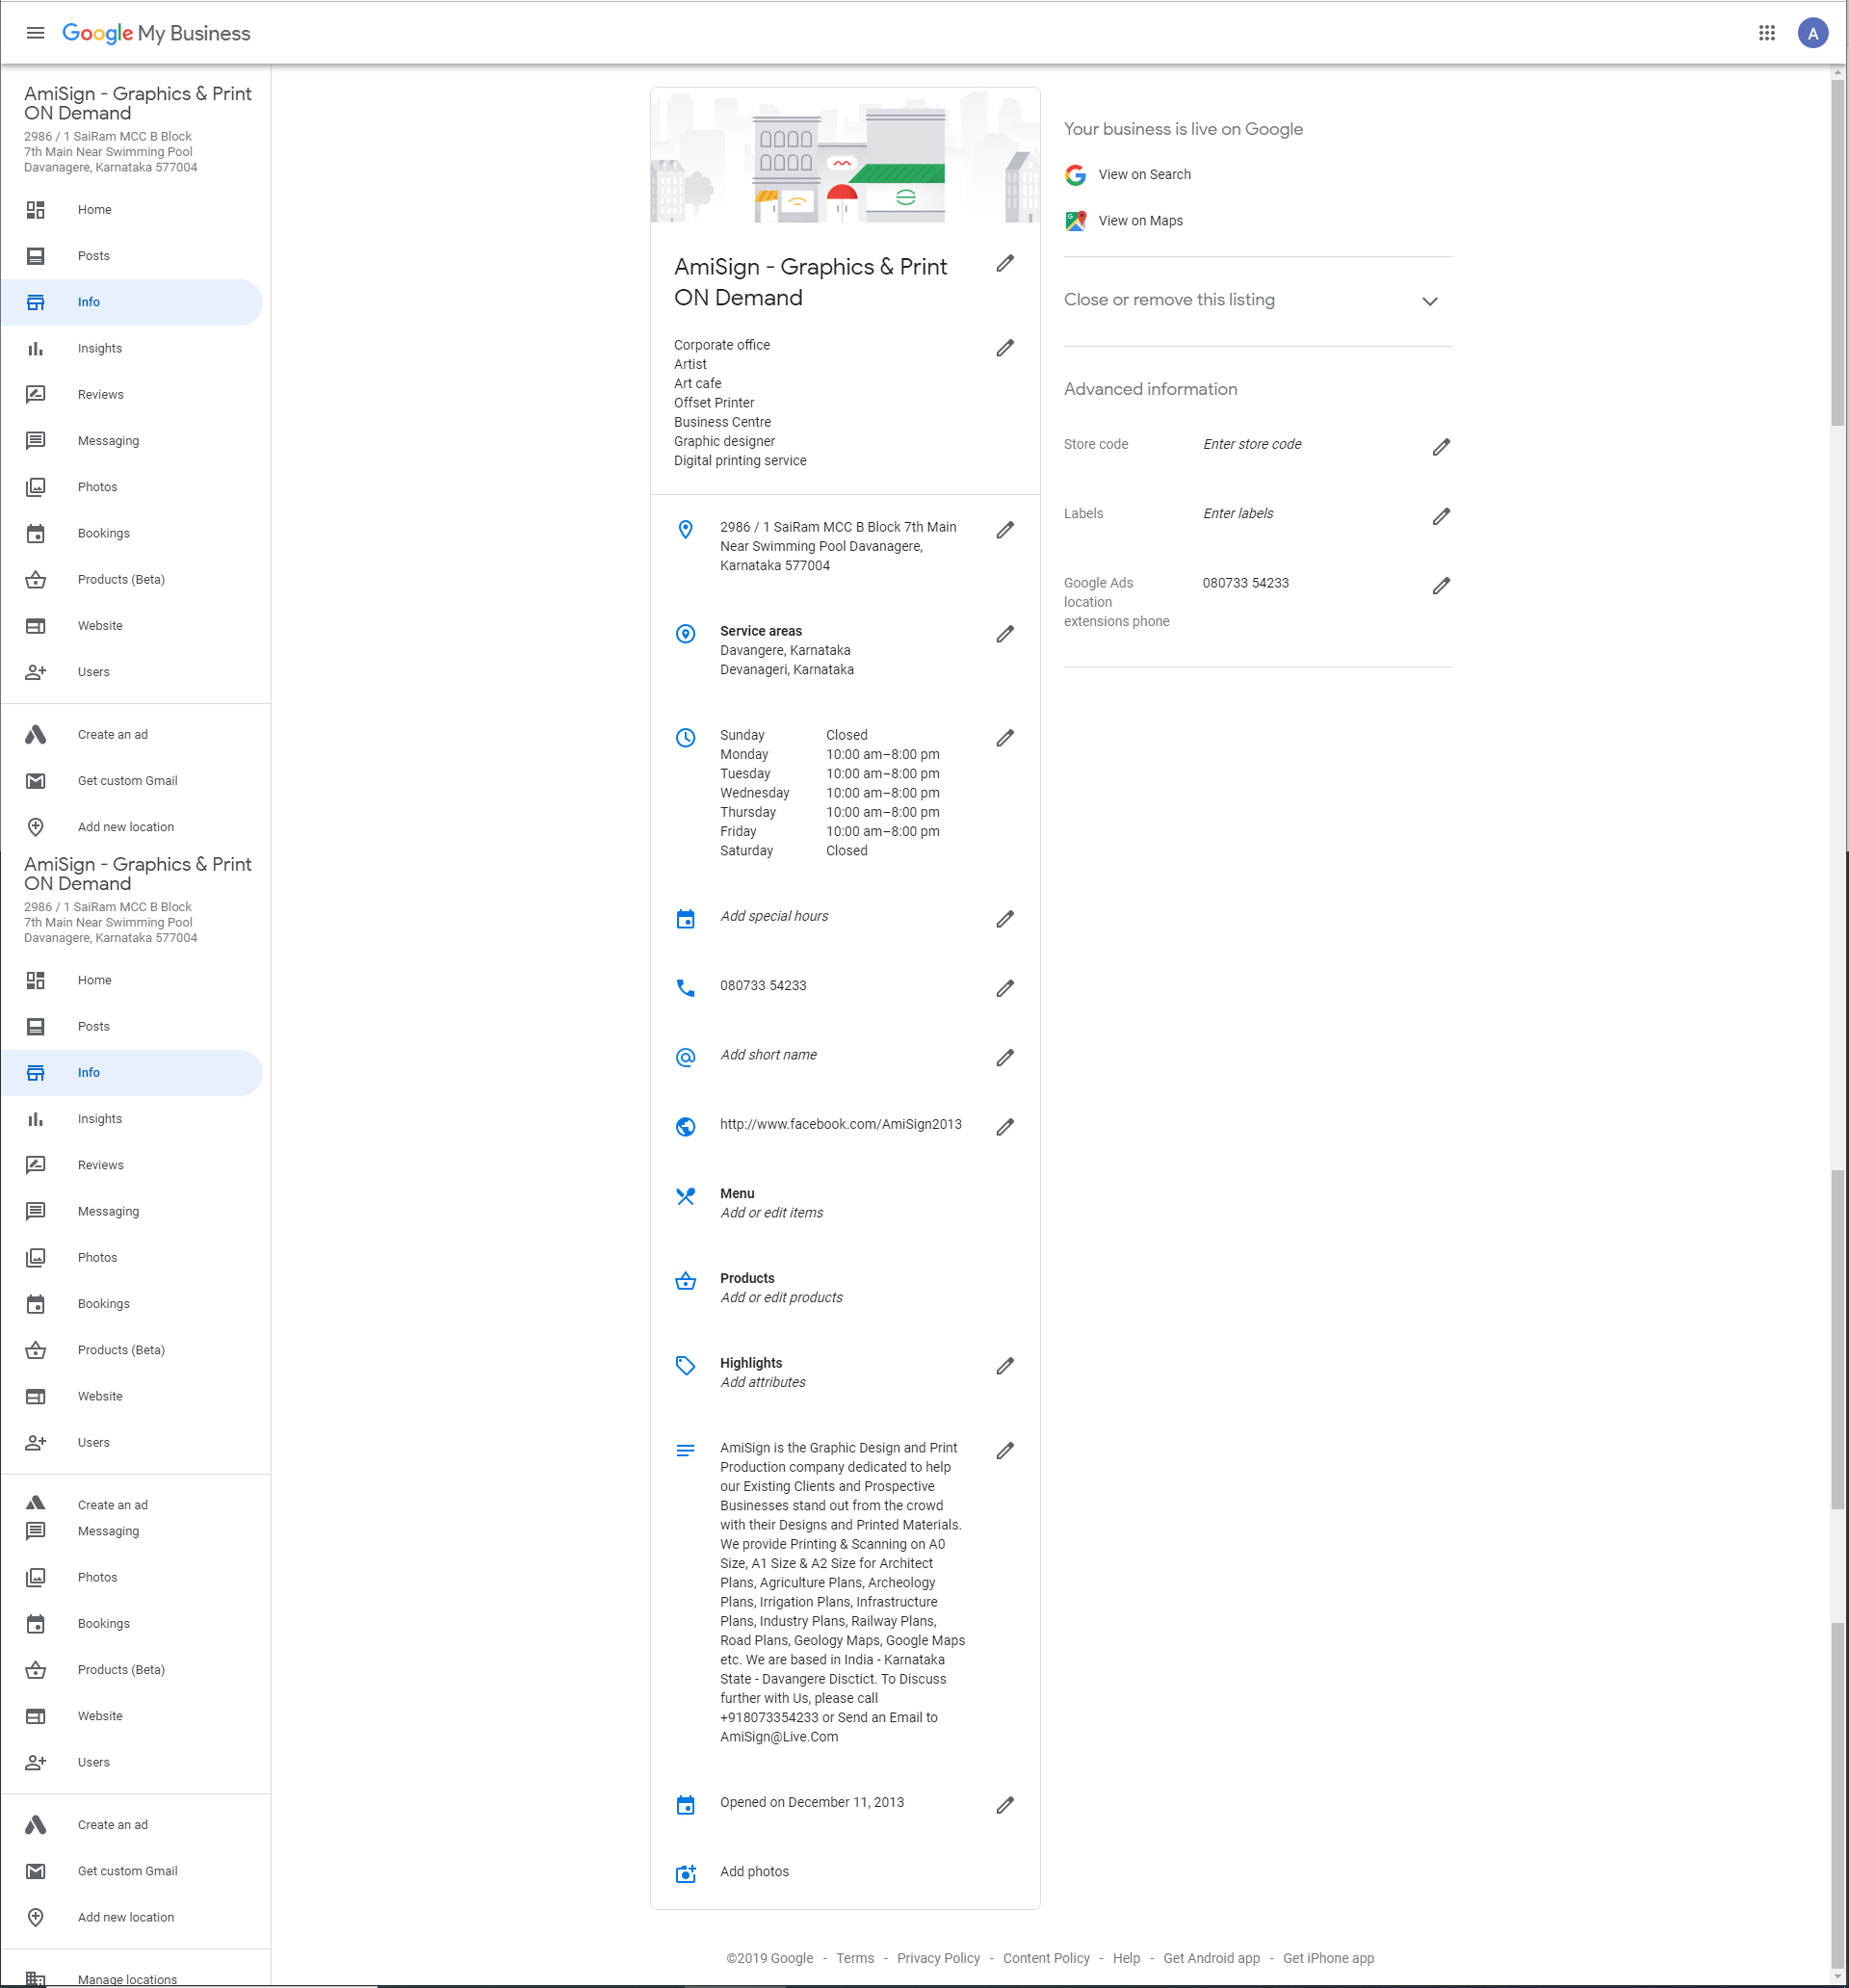Click the Enter store code field
This screenshot has height=1988, width=1849.
(x=1252, y=445)
